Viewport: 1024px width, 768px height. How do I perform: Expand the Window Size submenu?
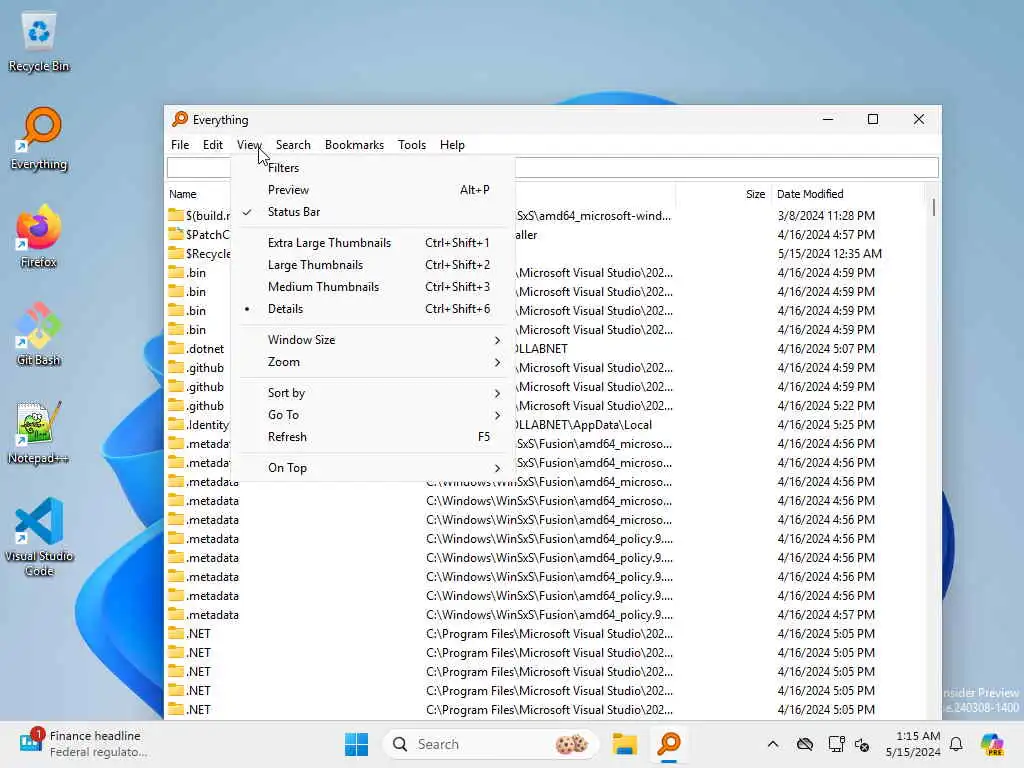click(x=374, y=340)
